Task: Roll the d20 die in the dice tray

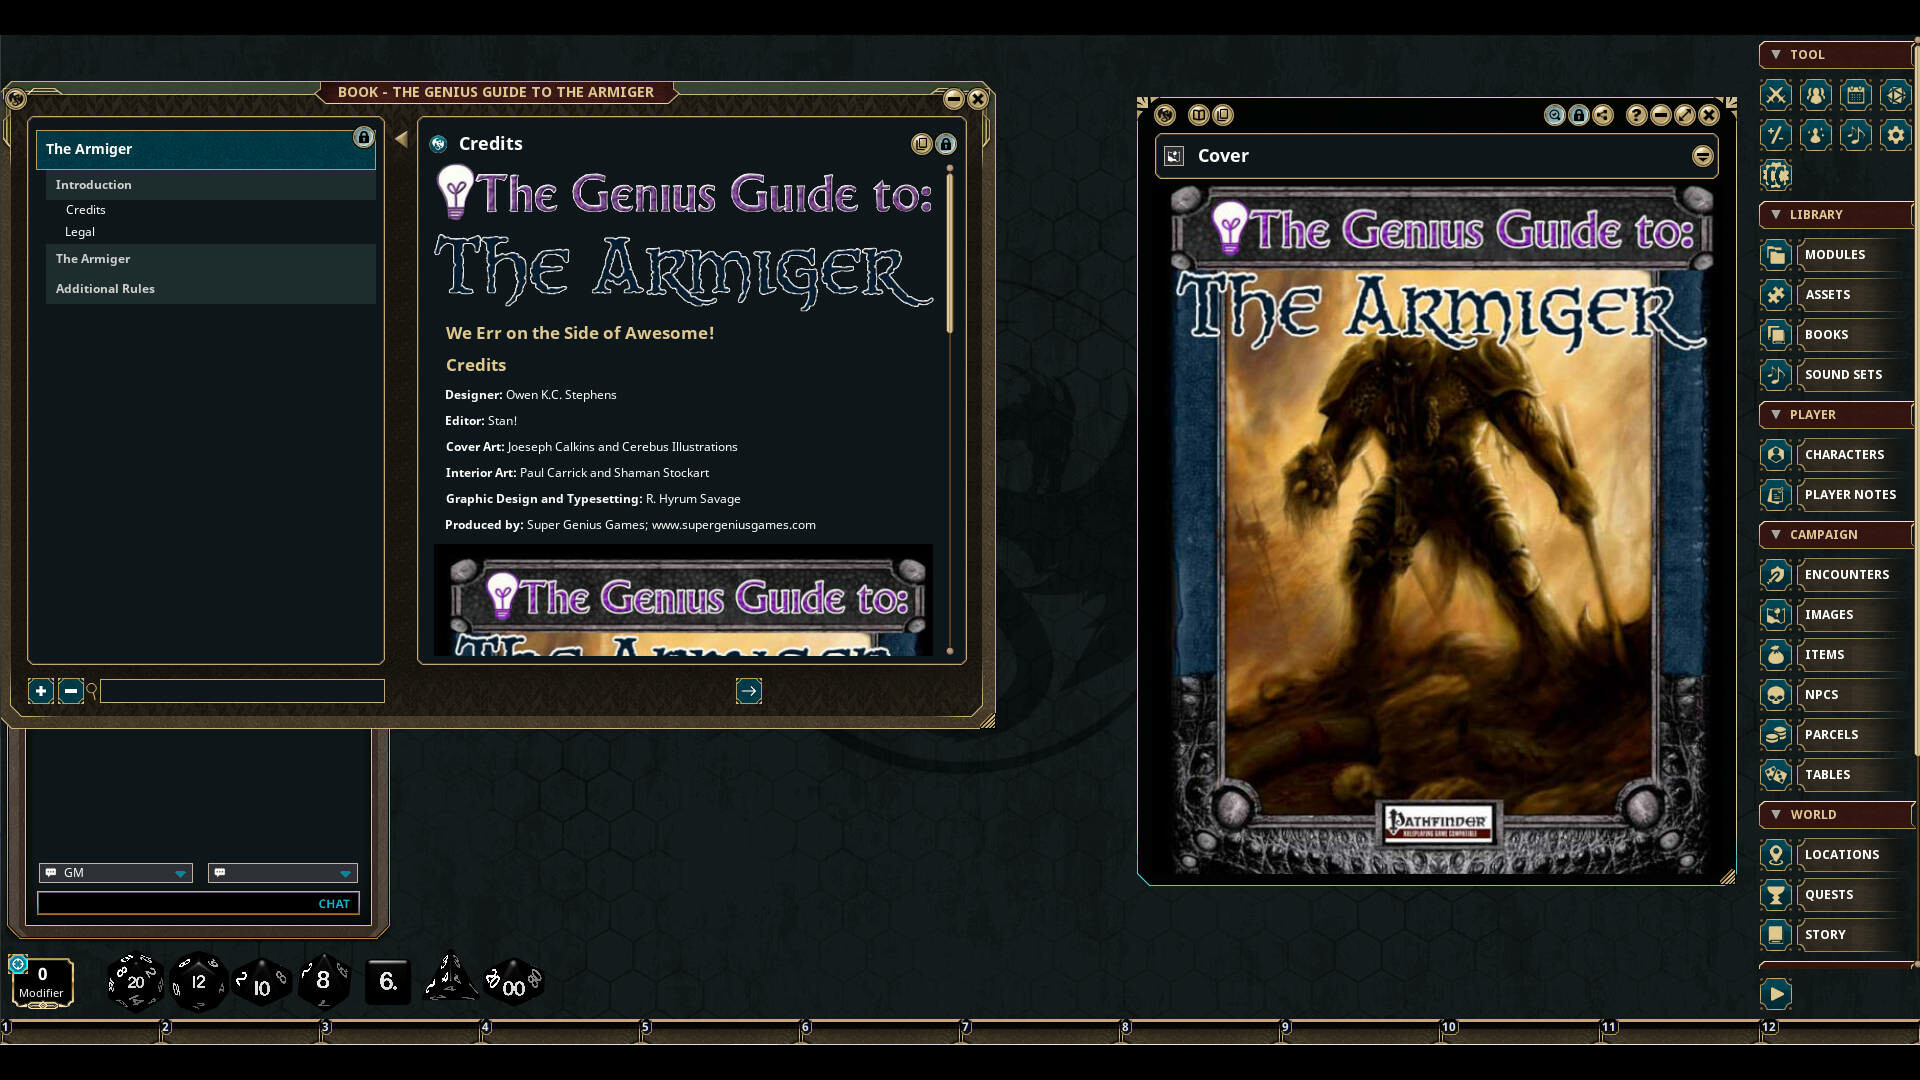Action: coord(136,981)
